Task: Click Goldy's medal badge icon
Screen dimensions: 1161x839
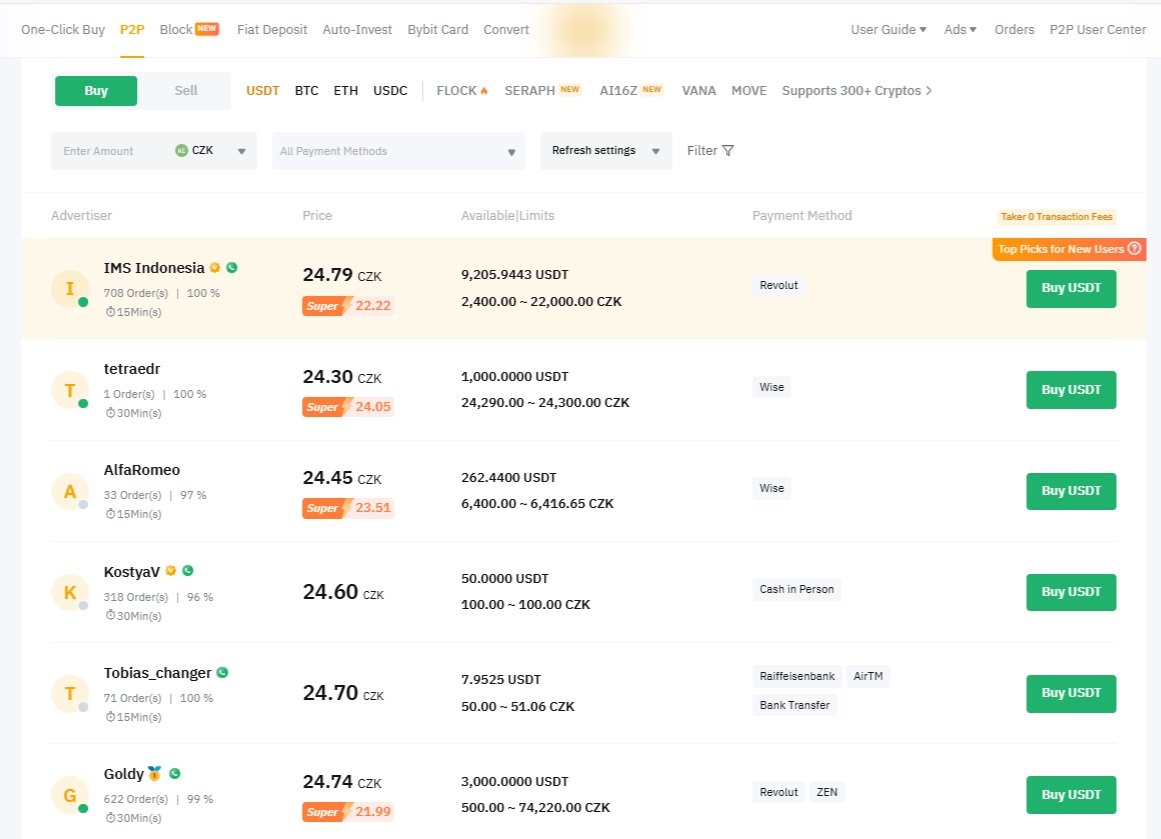Action: pyautogui.click(x=154, y=774)
